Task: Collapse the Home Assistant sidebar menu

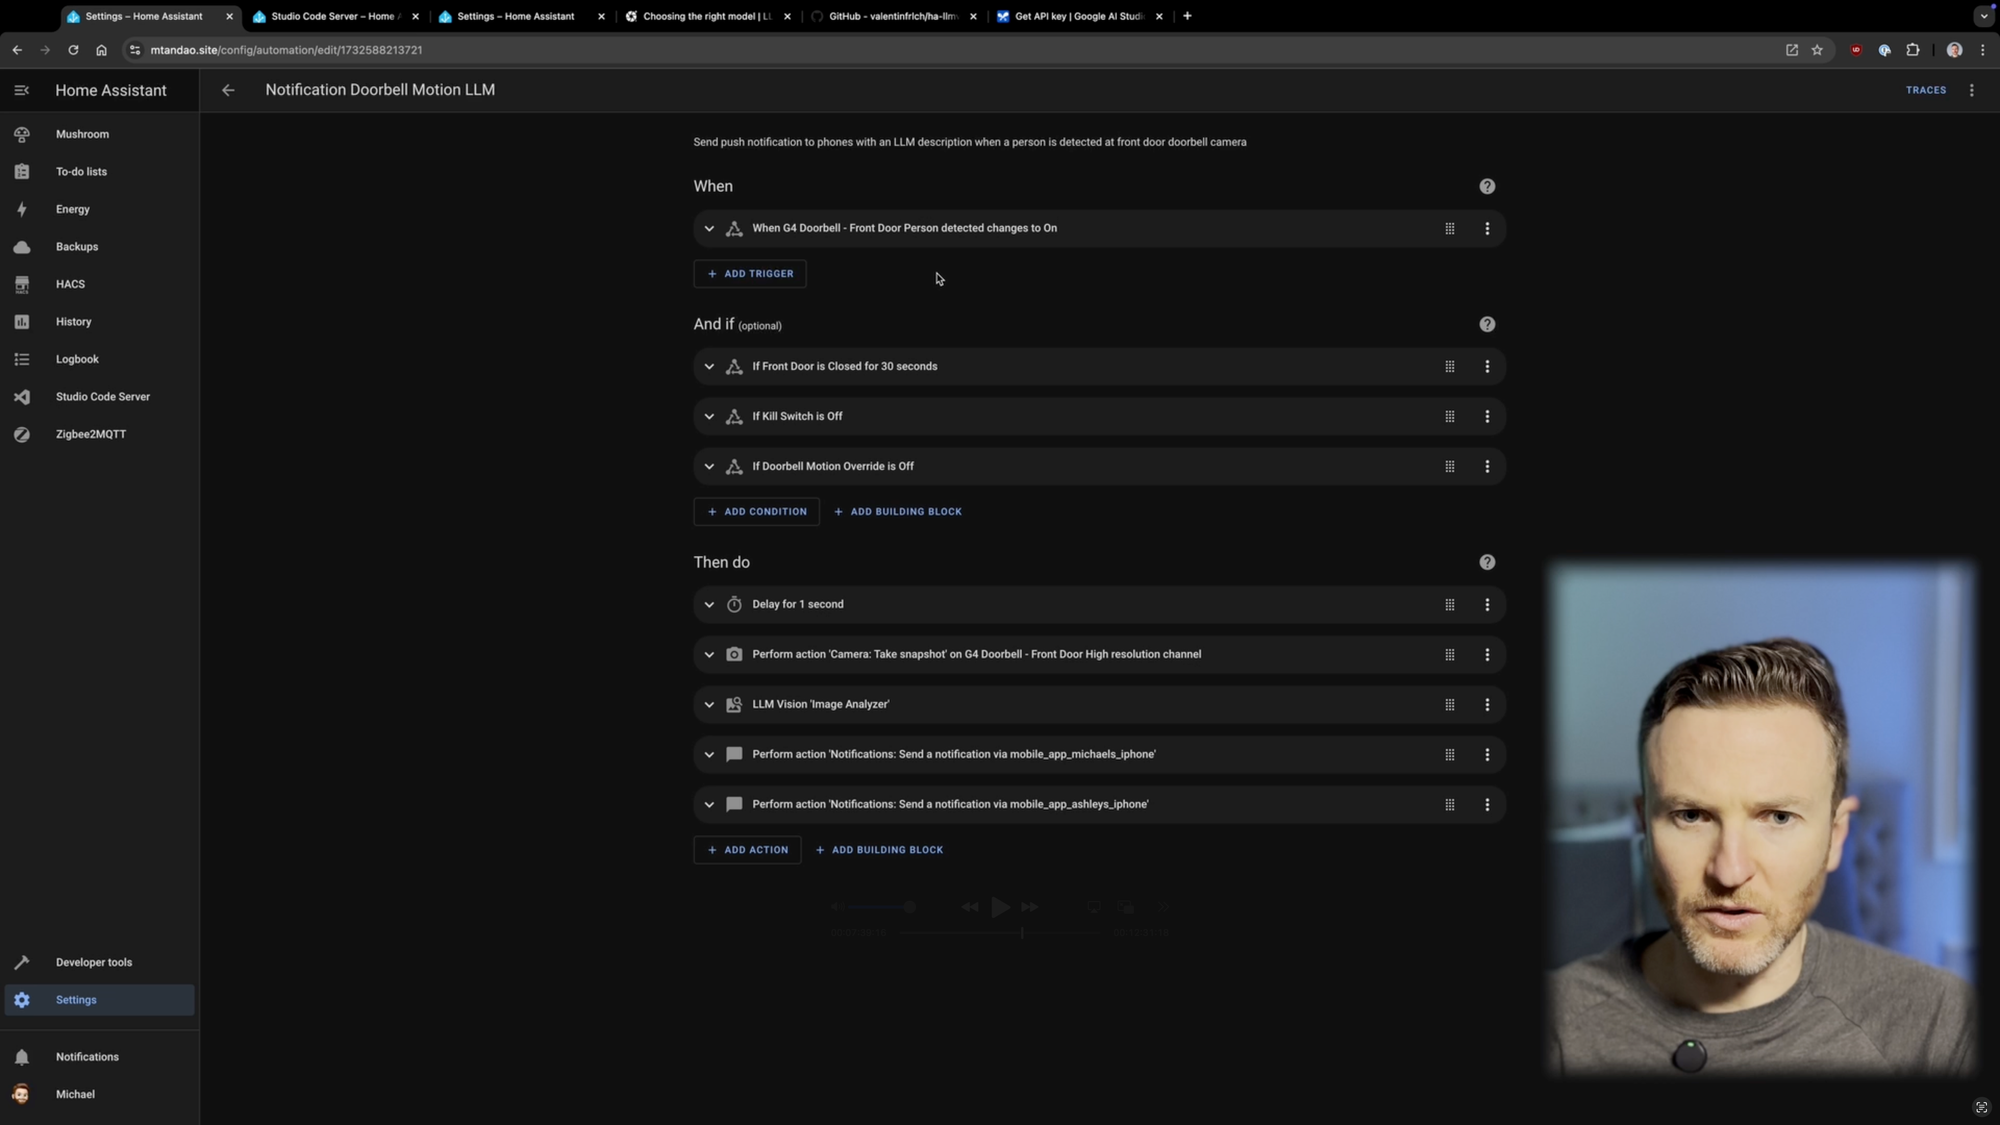Action: coord(22,90)
